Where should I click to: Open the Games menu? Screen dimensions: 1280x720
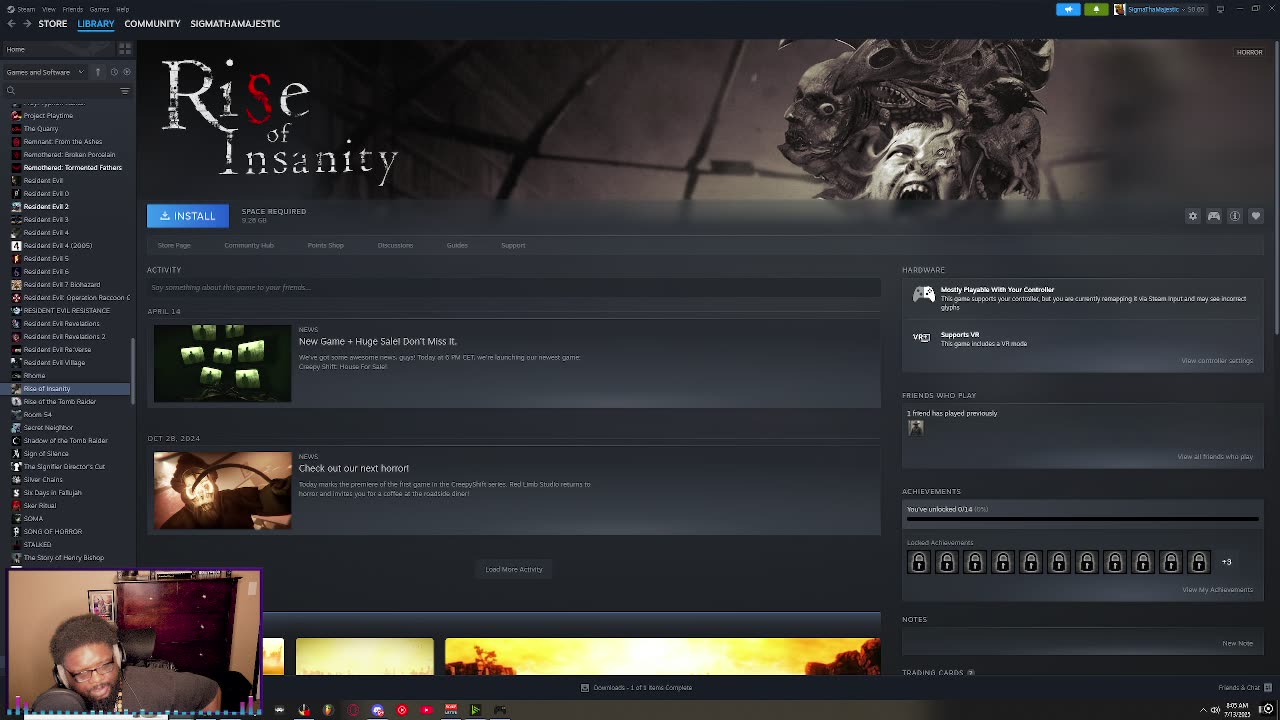tap(99, 9)
